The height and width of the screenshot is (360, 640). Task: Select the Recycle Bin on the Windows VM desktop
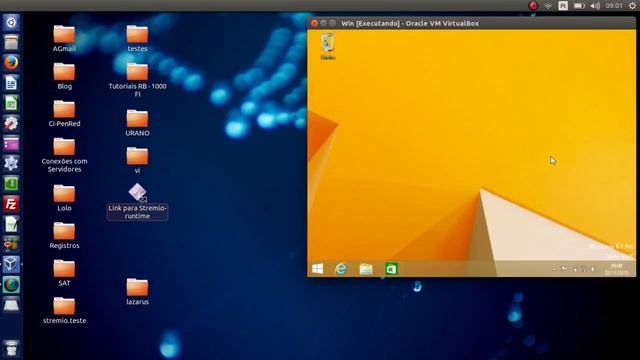coord(328,47)
